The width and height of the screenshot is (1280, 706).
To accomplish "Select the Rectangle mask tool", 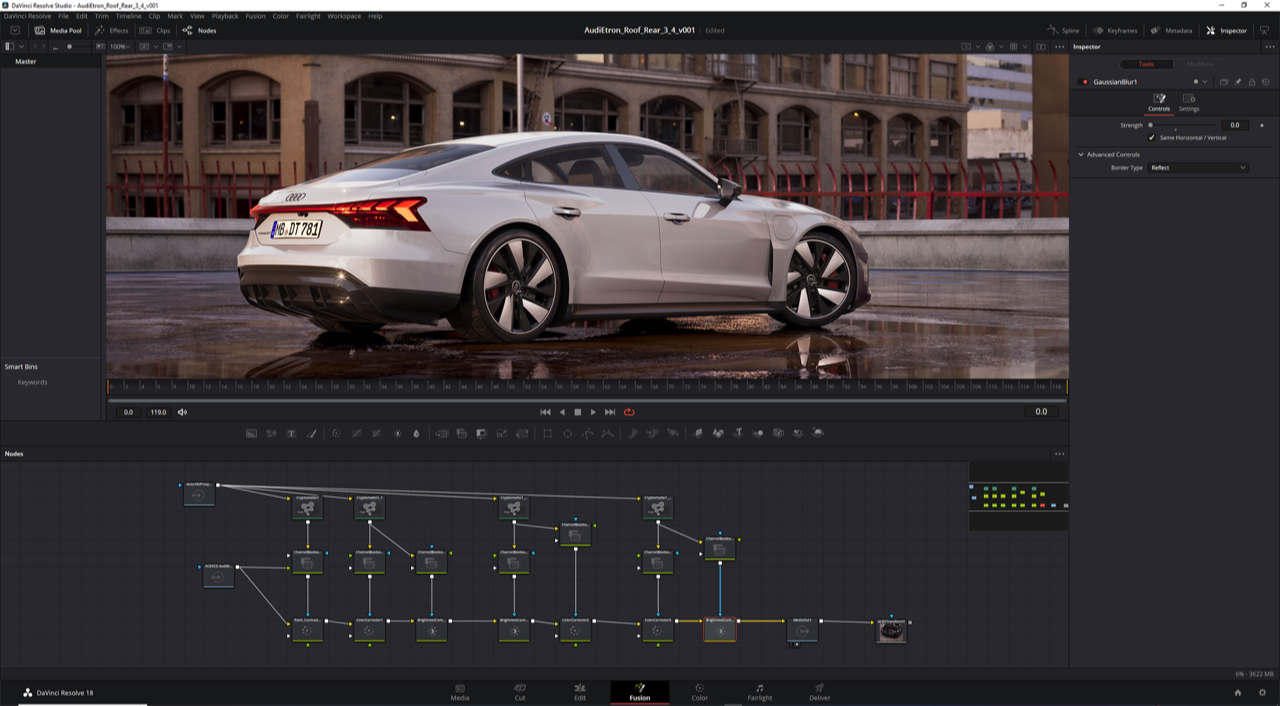I will pos(547,433).
